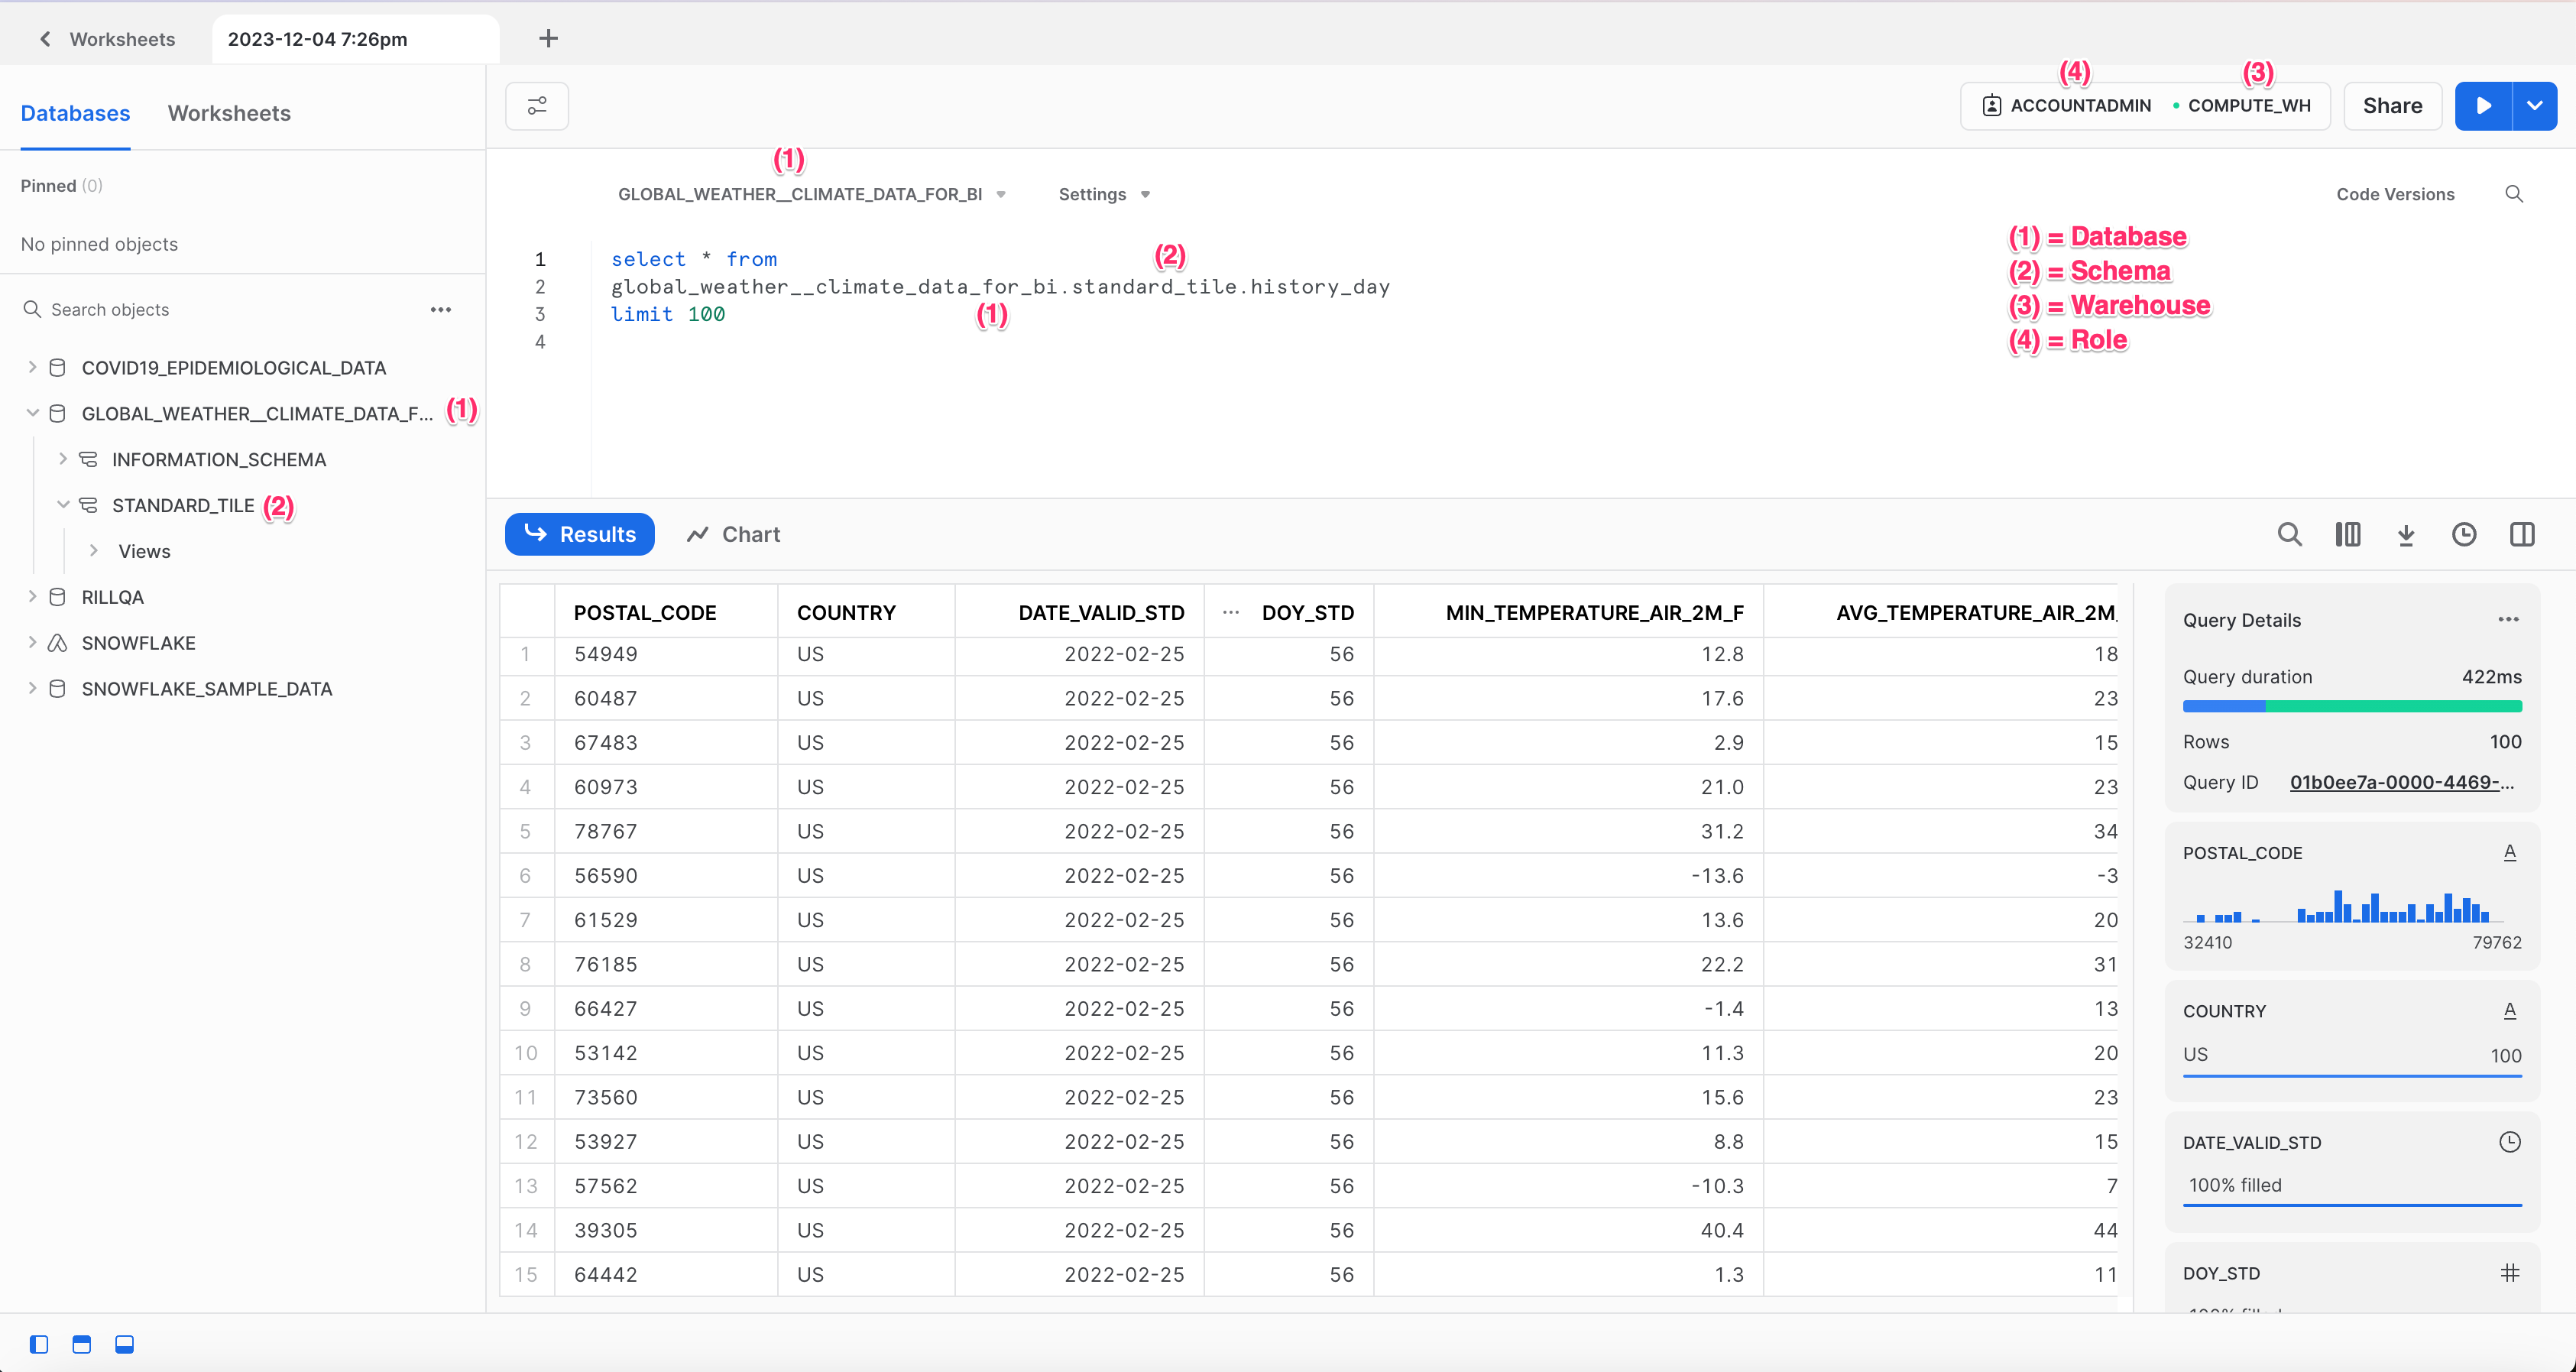Add a new worksheet tab with plus
The image size is (2576, 1372).
(548, 39)
